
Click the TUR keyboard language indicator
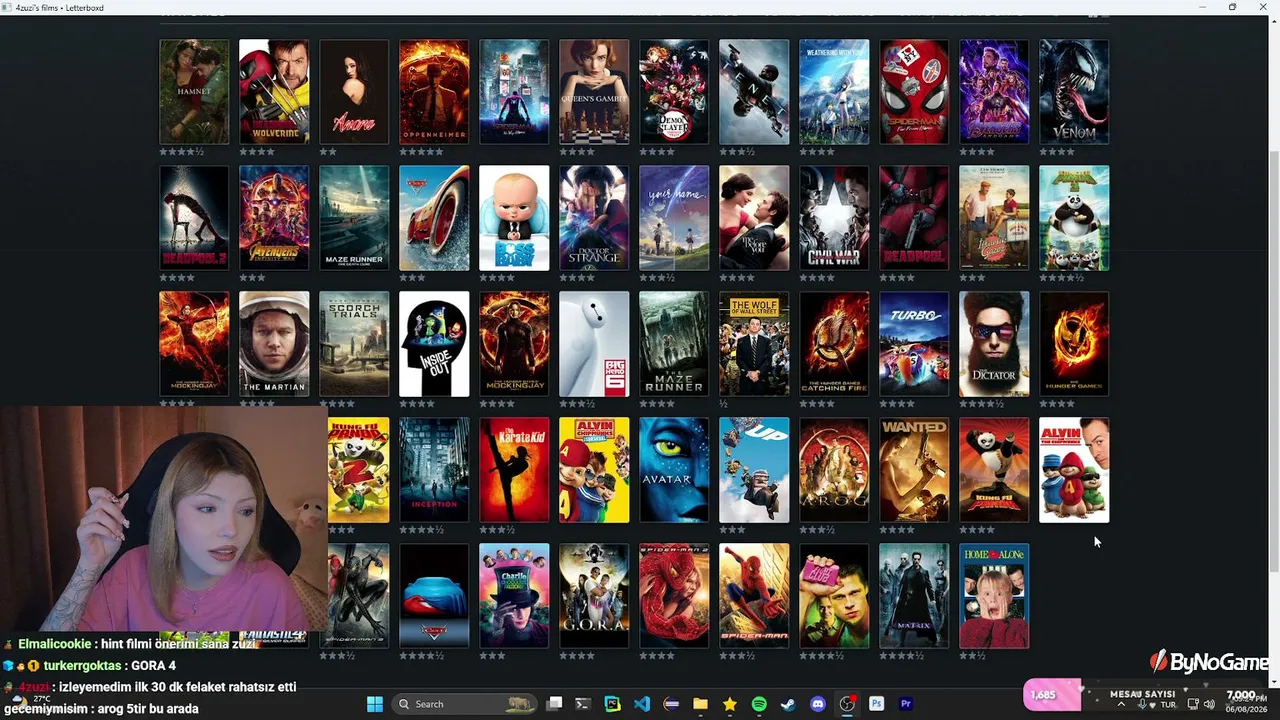[x=1168, y=705]
